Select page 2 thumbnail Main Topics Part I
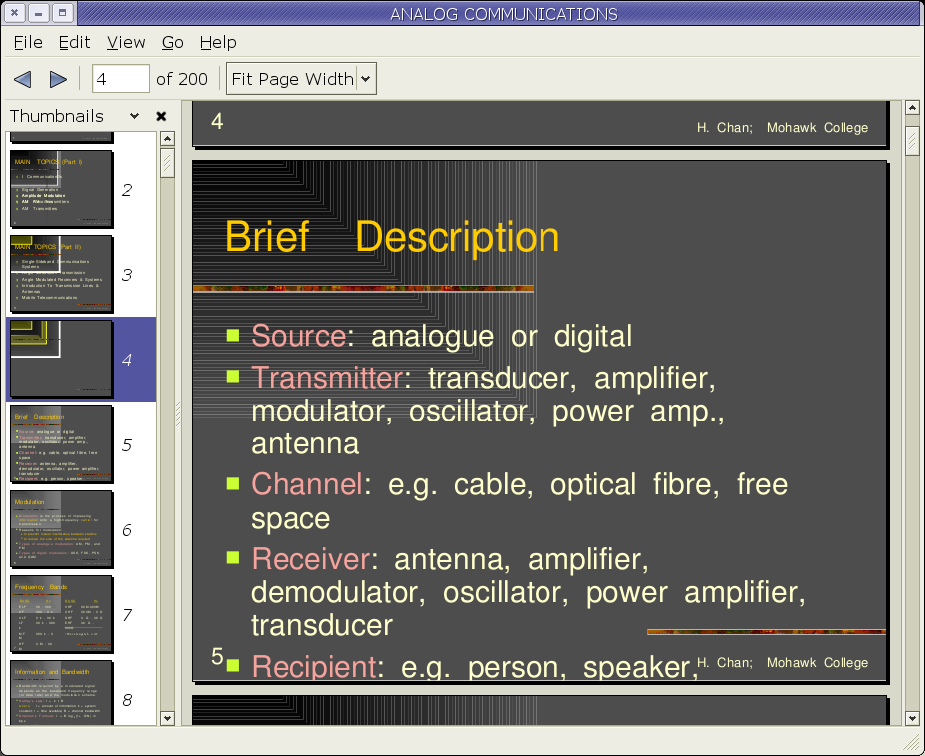This screenshot has width=925, height=756. [62, 189]
